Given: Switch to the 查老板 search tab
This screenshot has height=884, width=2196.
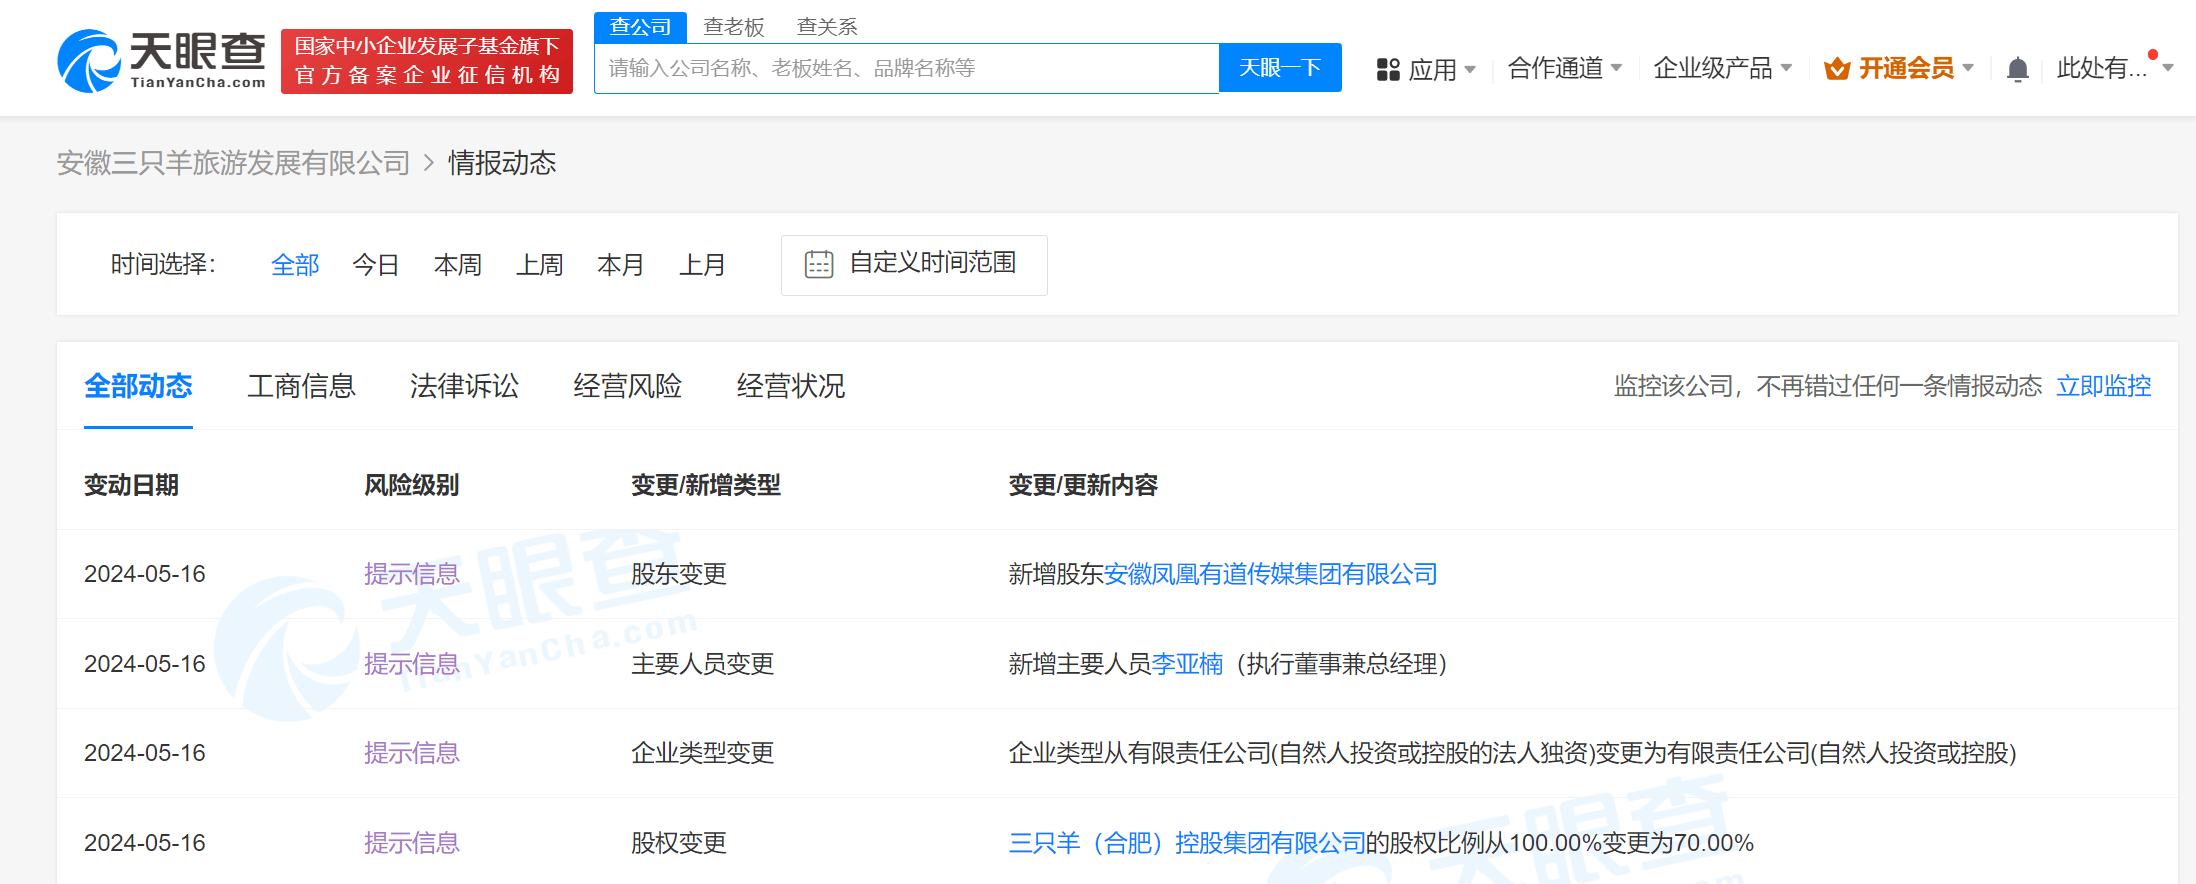Looking at the screenshot, I should click(x=734, y=27).
